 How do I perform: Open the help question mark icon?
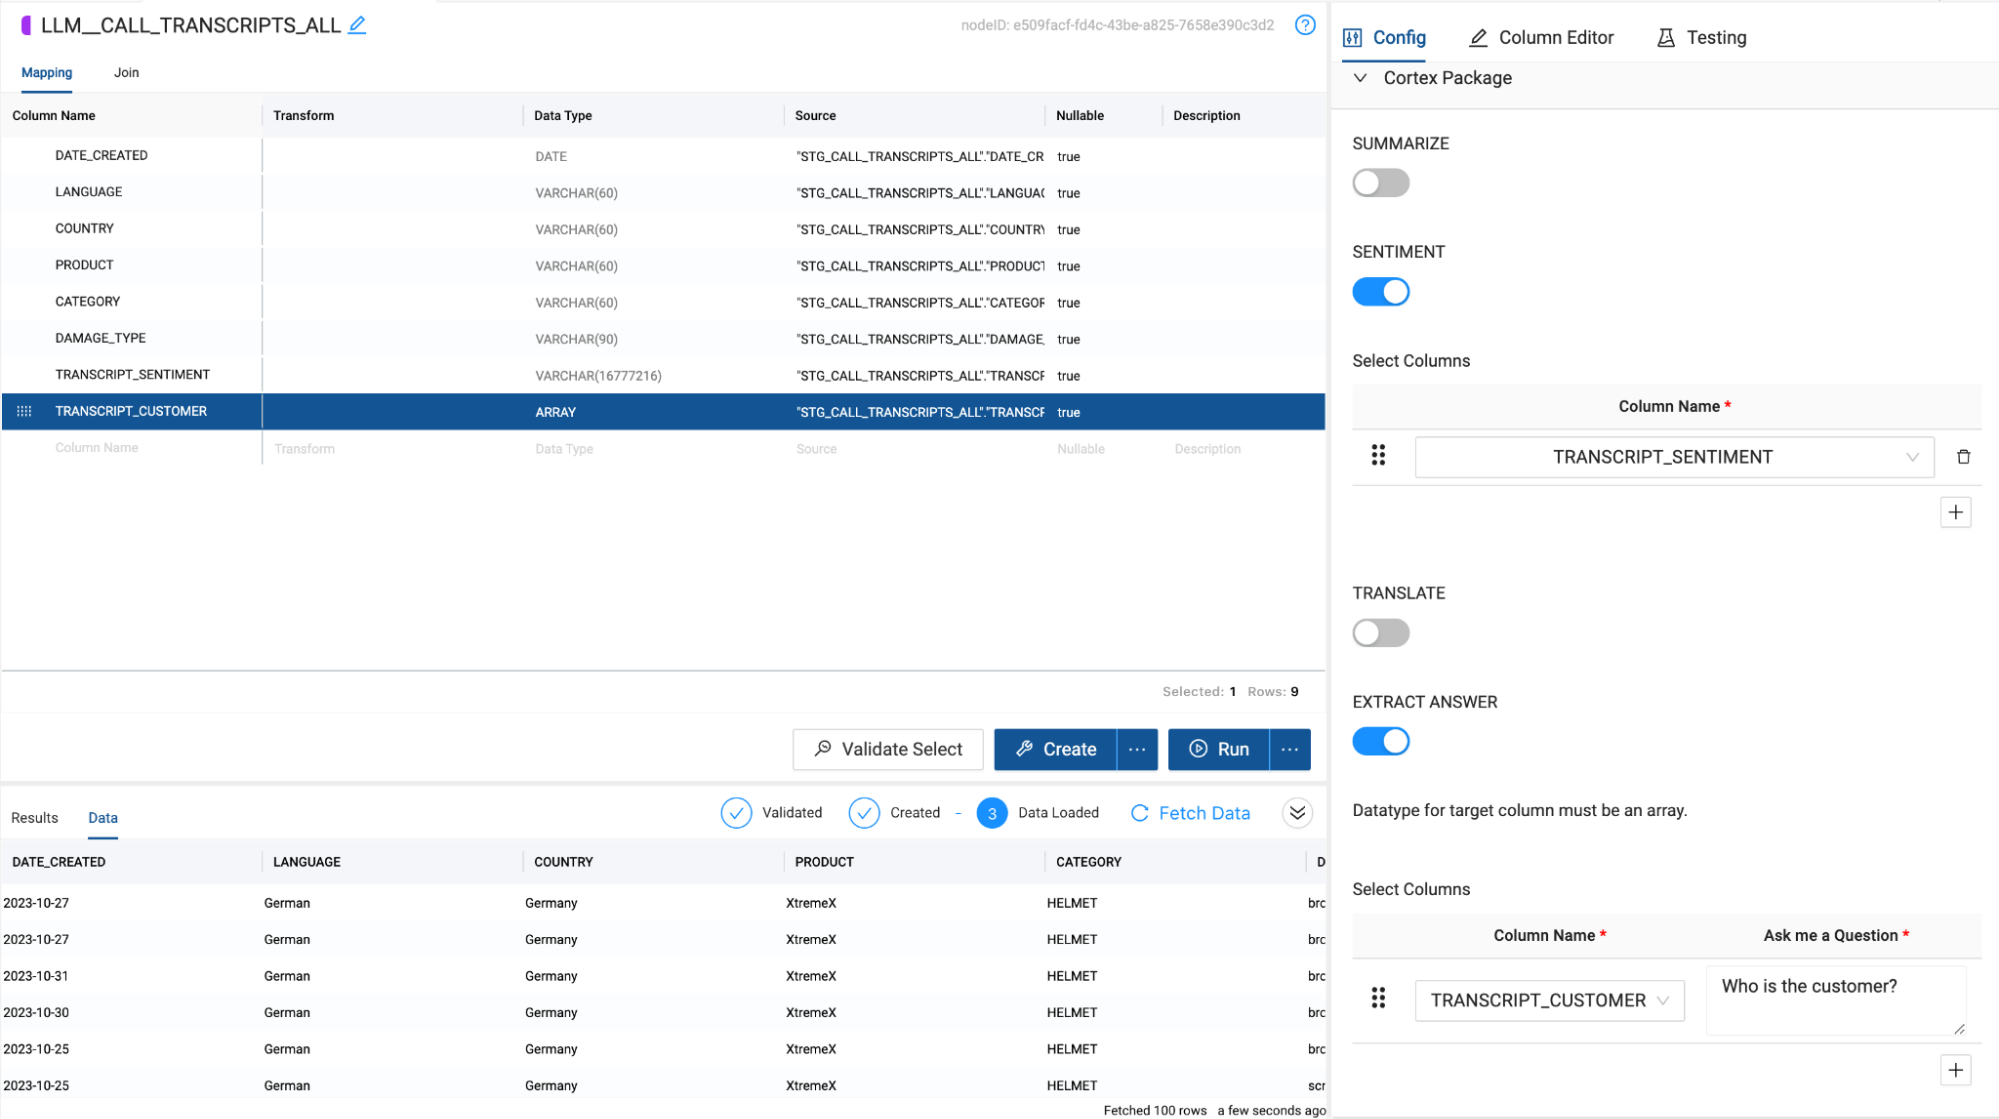pos(1305,25)
